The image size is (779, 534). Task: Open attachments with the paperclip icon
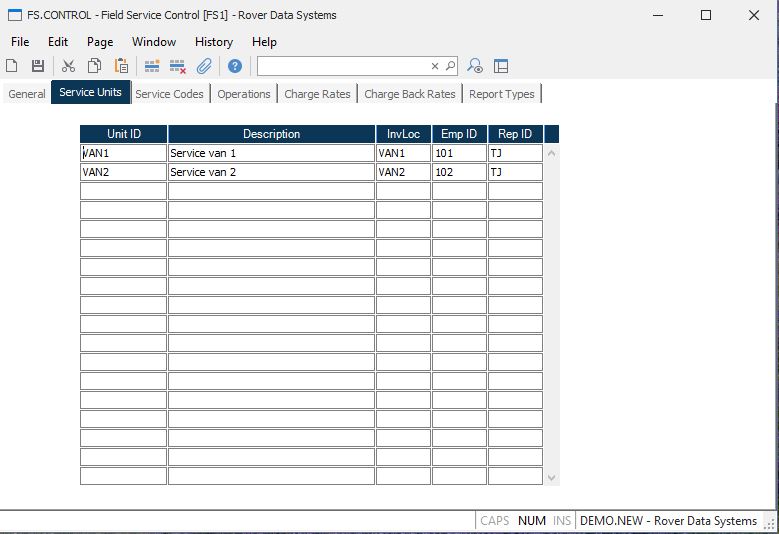tap(204, 66)
